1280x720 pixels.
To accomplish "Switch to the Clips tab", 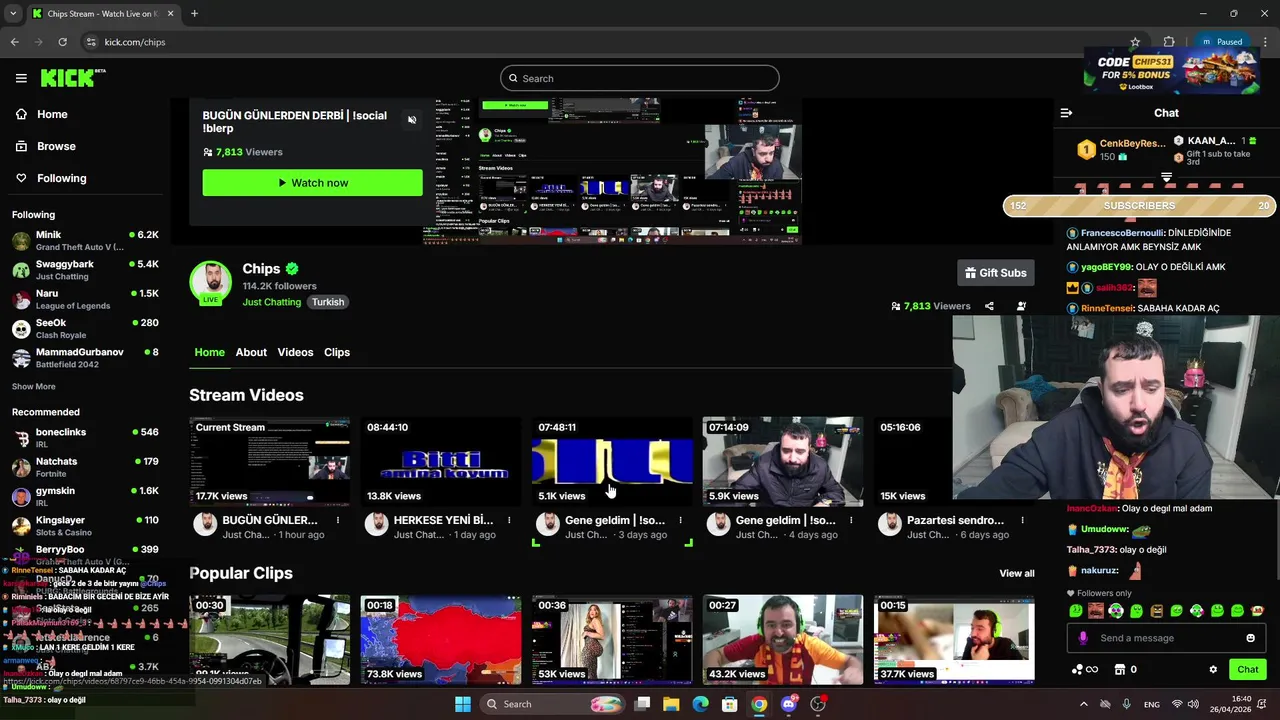I will (x=337, y=352).
